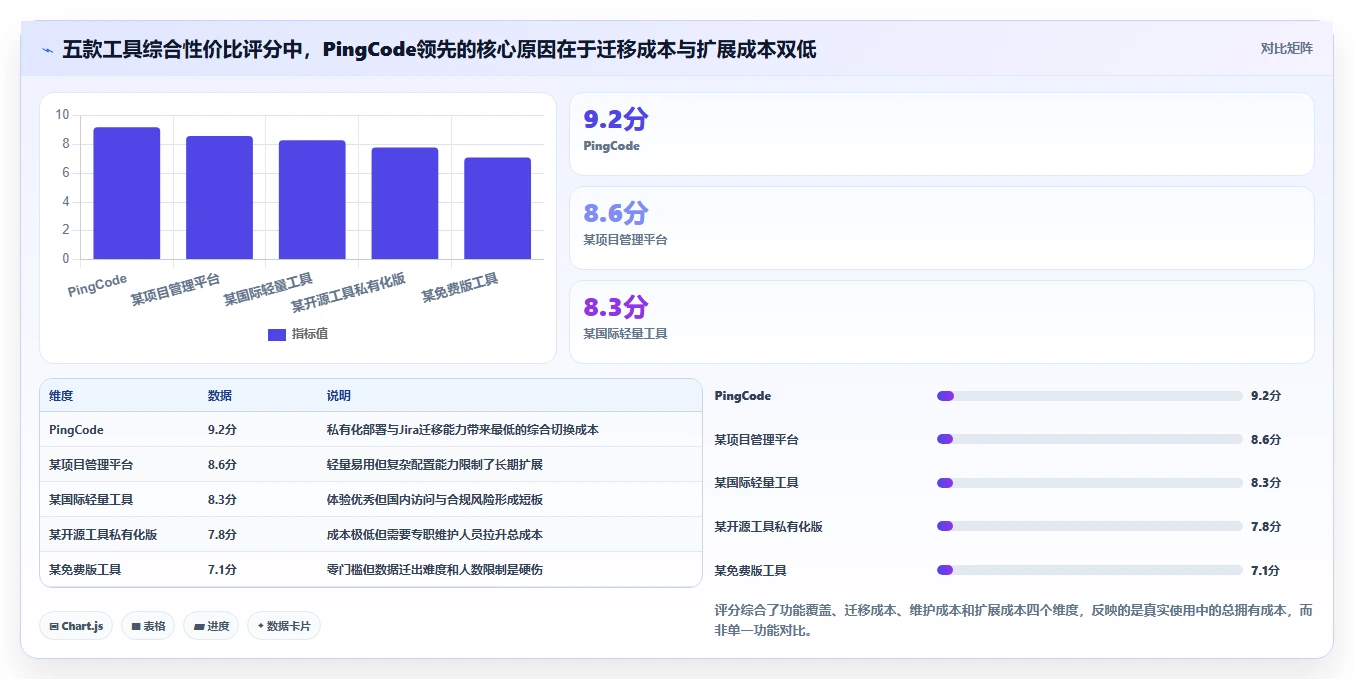Click the 某免费版工具 progress bar

click(1089, 570)
